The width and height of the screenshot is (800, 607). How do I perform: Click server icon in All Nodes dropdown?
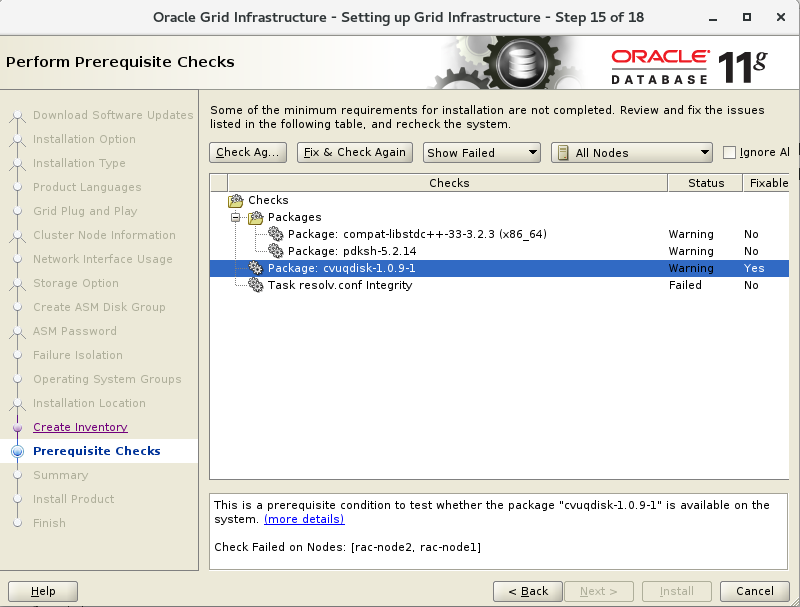[x=563, y=153]
